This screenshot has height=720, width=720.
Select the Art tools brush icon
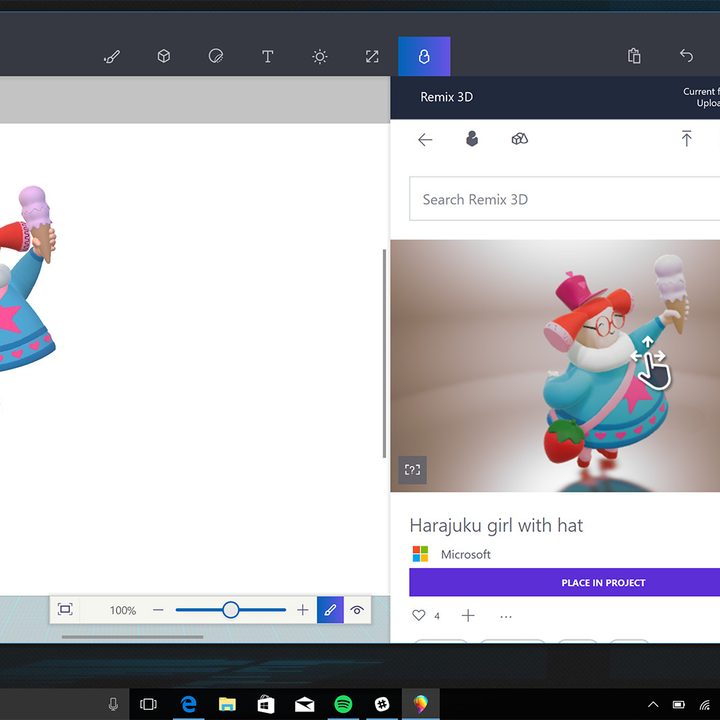(112, 56)
